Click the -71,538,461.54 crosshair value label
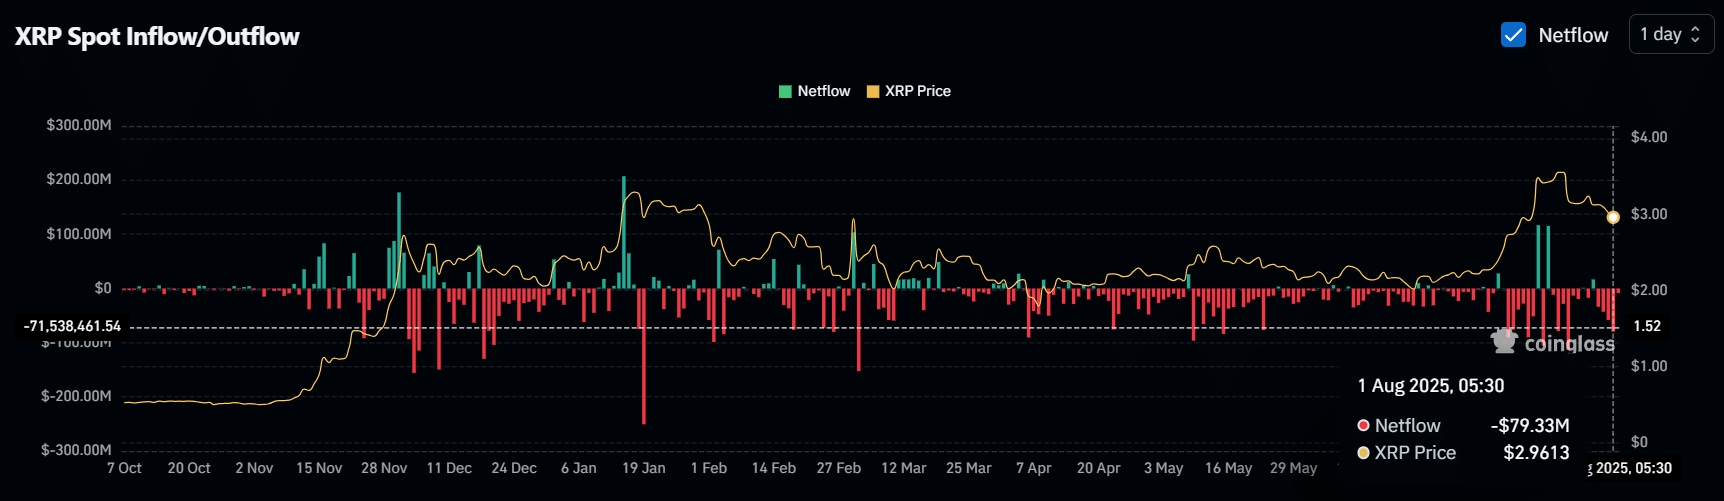 72,326
